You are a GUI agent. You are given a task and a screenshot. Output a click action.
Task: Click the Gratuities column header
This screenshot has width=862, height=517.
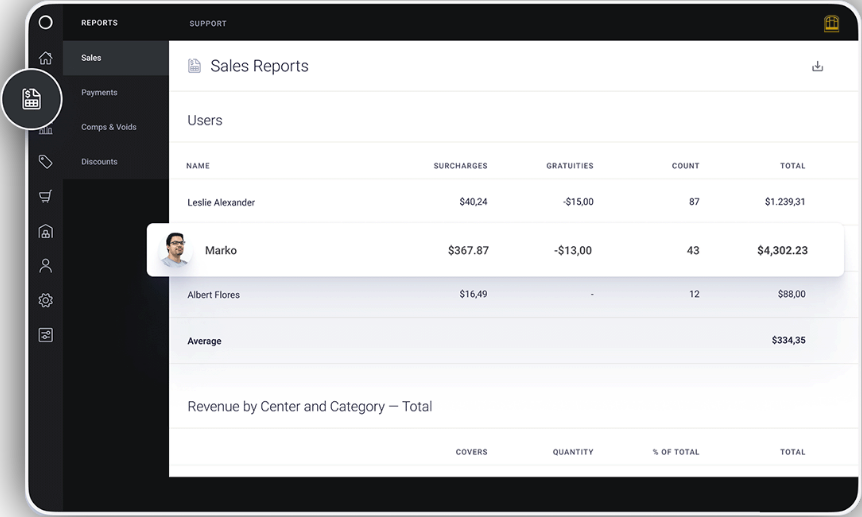570,166
